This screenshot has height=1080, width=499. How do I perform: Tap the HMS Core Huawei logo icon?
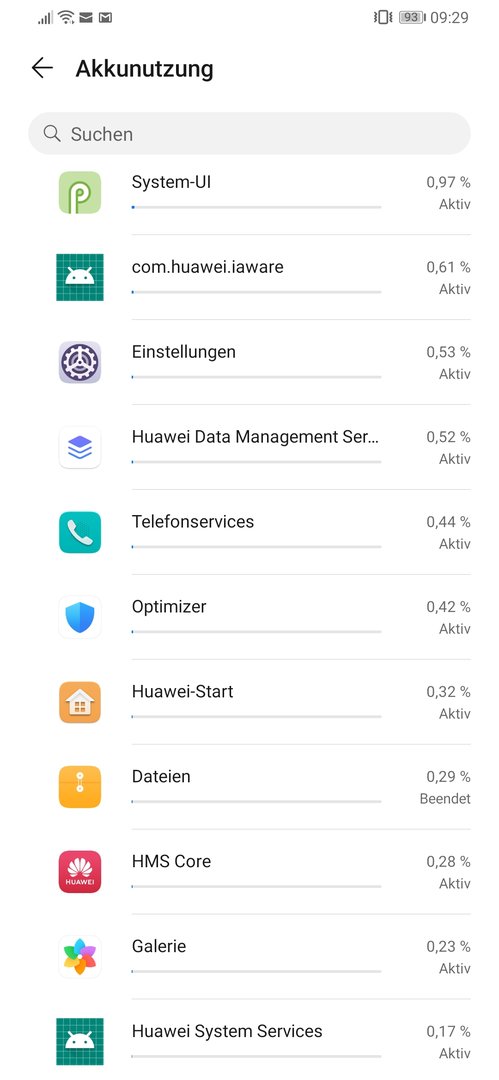pos(80,871)
